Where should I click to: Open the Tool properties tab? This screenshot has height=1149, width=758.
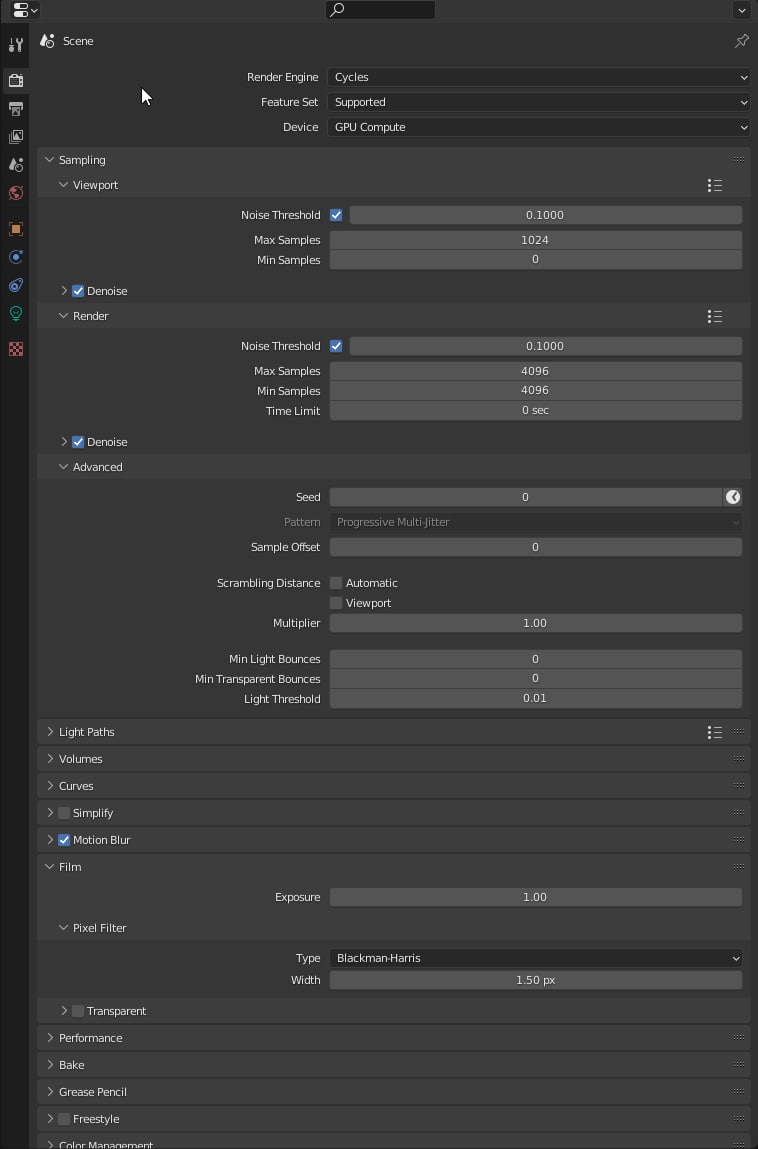[15, 45]
